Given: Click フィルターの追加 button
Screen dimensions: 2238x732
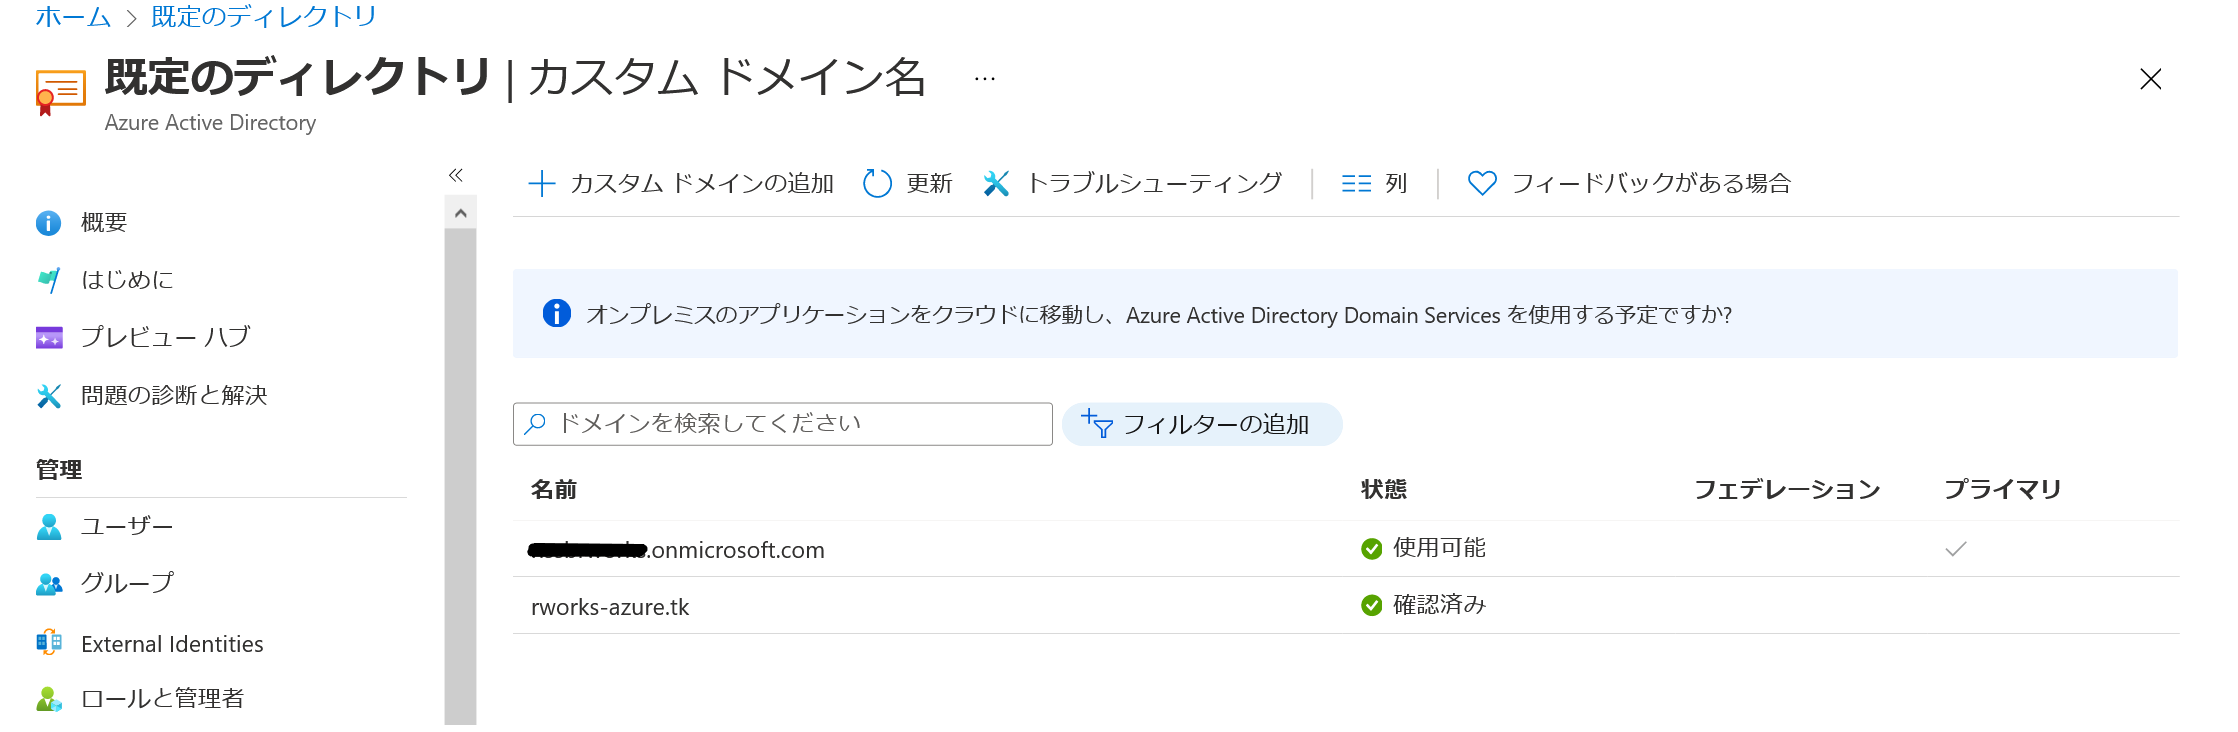Looking at the screenshot, I should [x=1202, y=424].
